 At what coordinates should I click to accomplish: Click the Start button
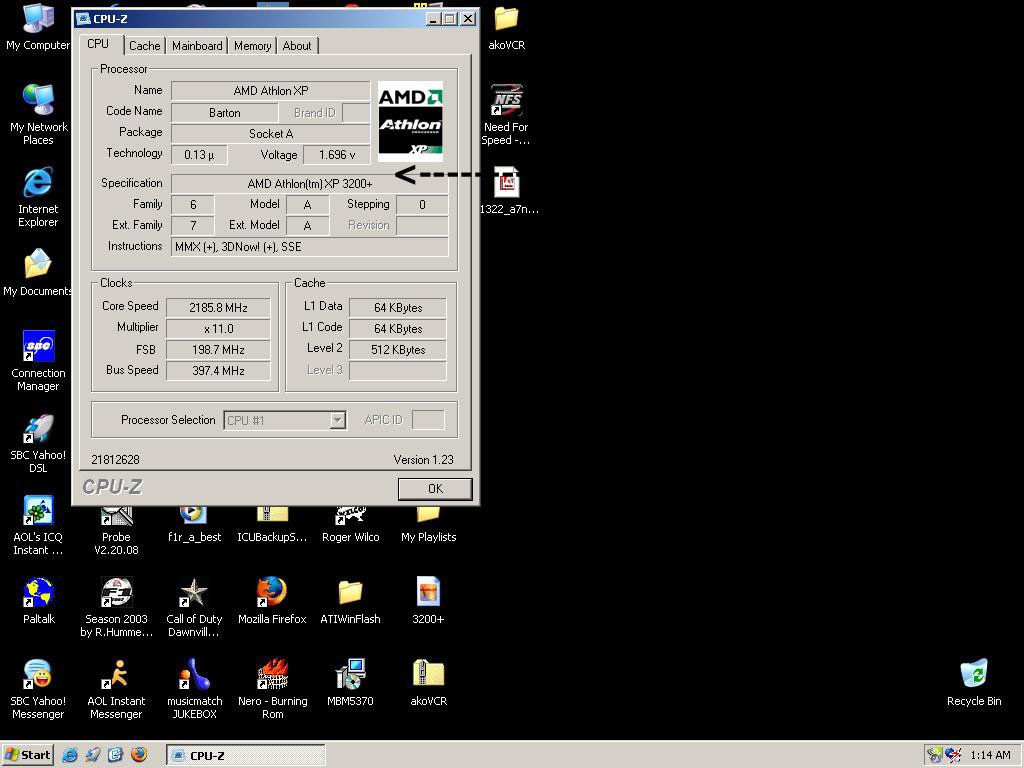28,755
